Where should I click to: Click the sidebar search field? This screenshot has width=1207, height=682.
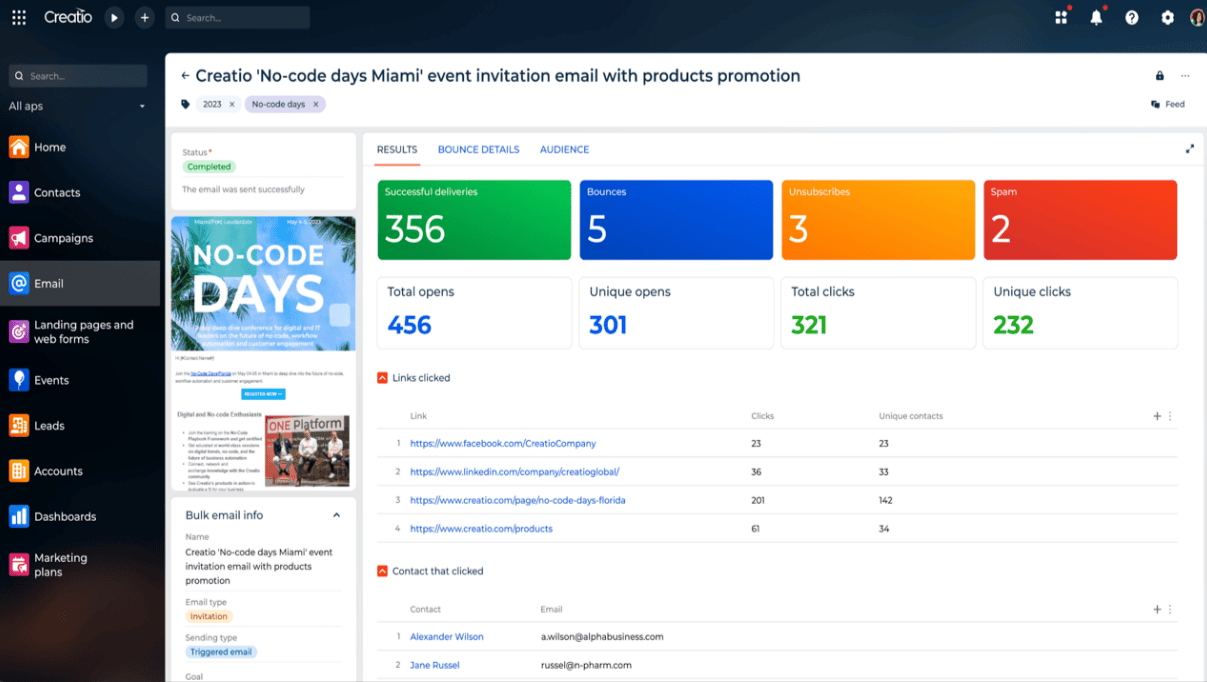[x=78, y=76]
